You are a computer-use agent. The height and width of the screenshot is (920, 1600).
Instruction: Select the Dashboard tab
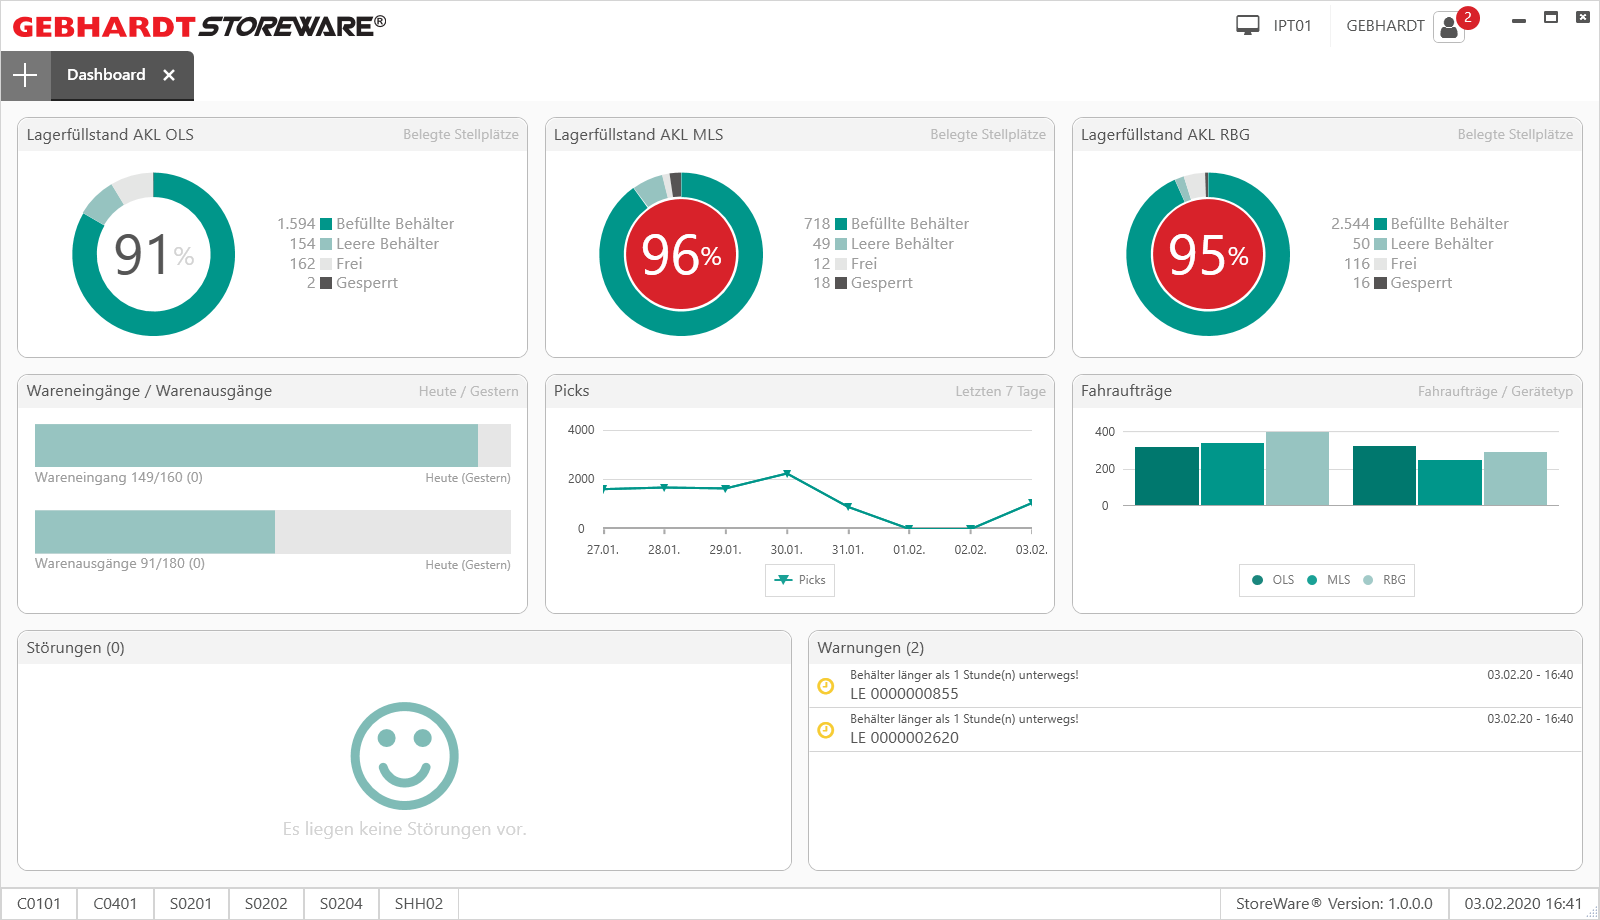click(106, 75)
